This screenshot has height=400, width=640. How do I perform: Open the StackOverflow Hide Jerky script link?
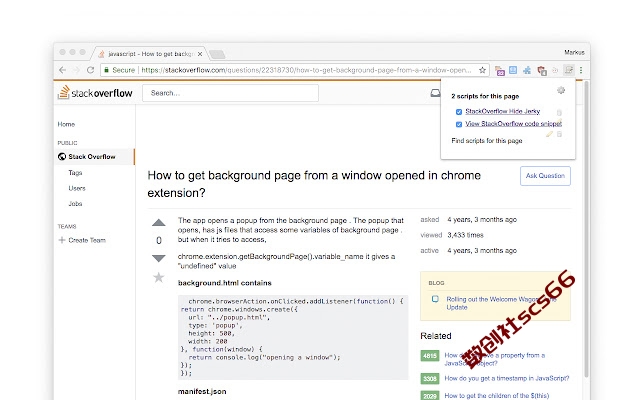pyautogui.click(x=502, y=111)
